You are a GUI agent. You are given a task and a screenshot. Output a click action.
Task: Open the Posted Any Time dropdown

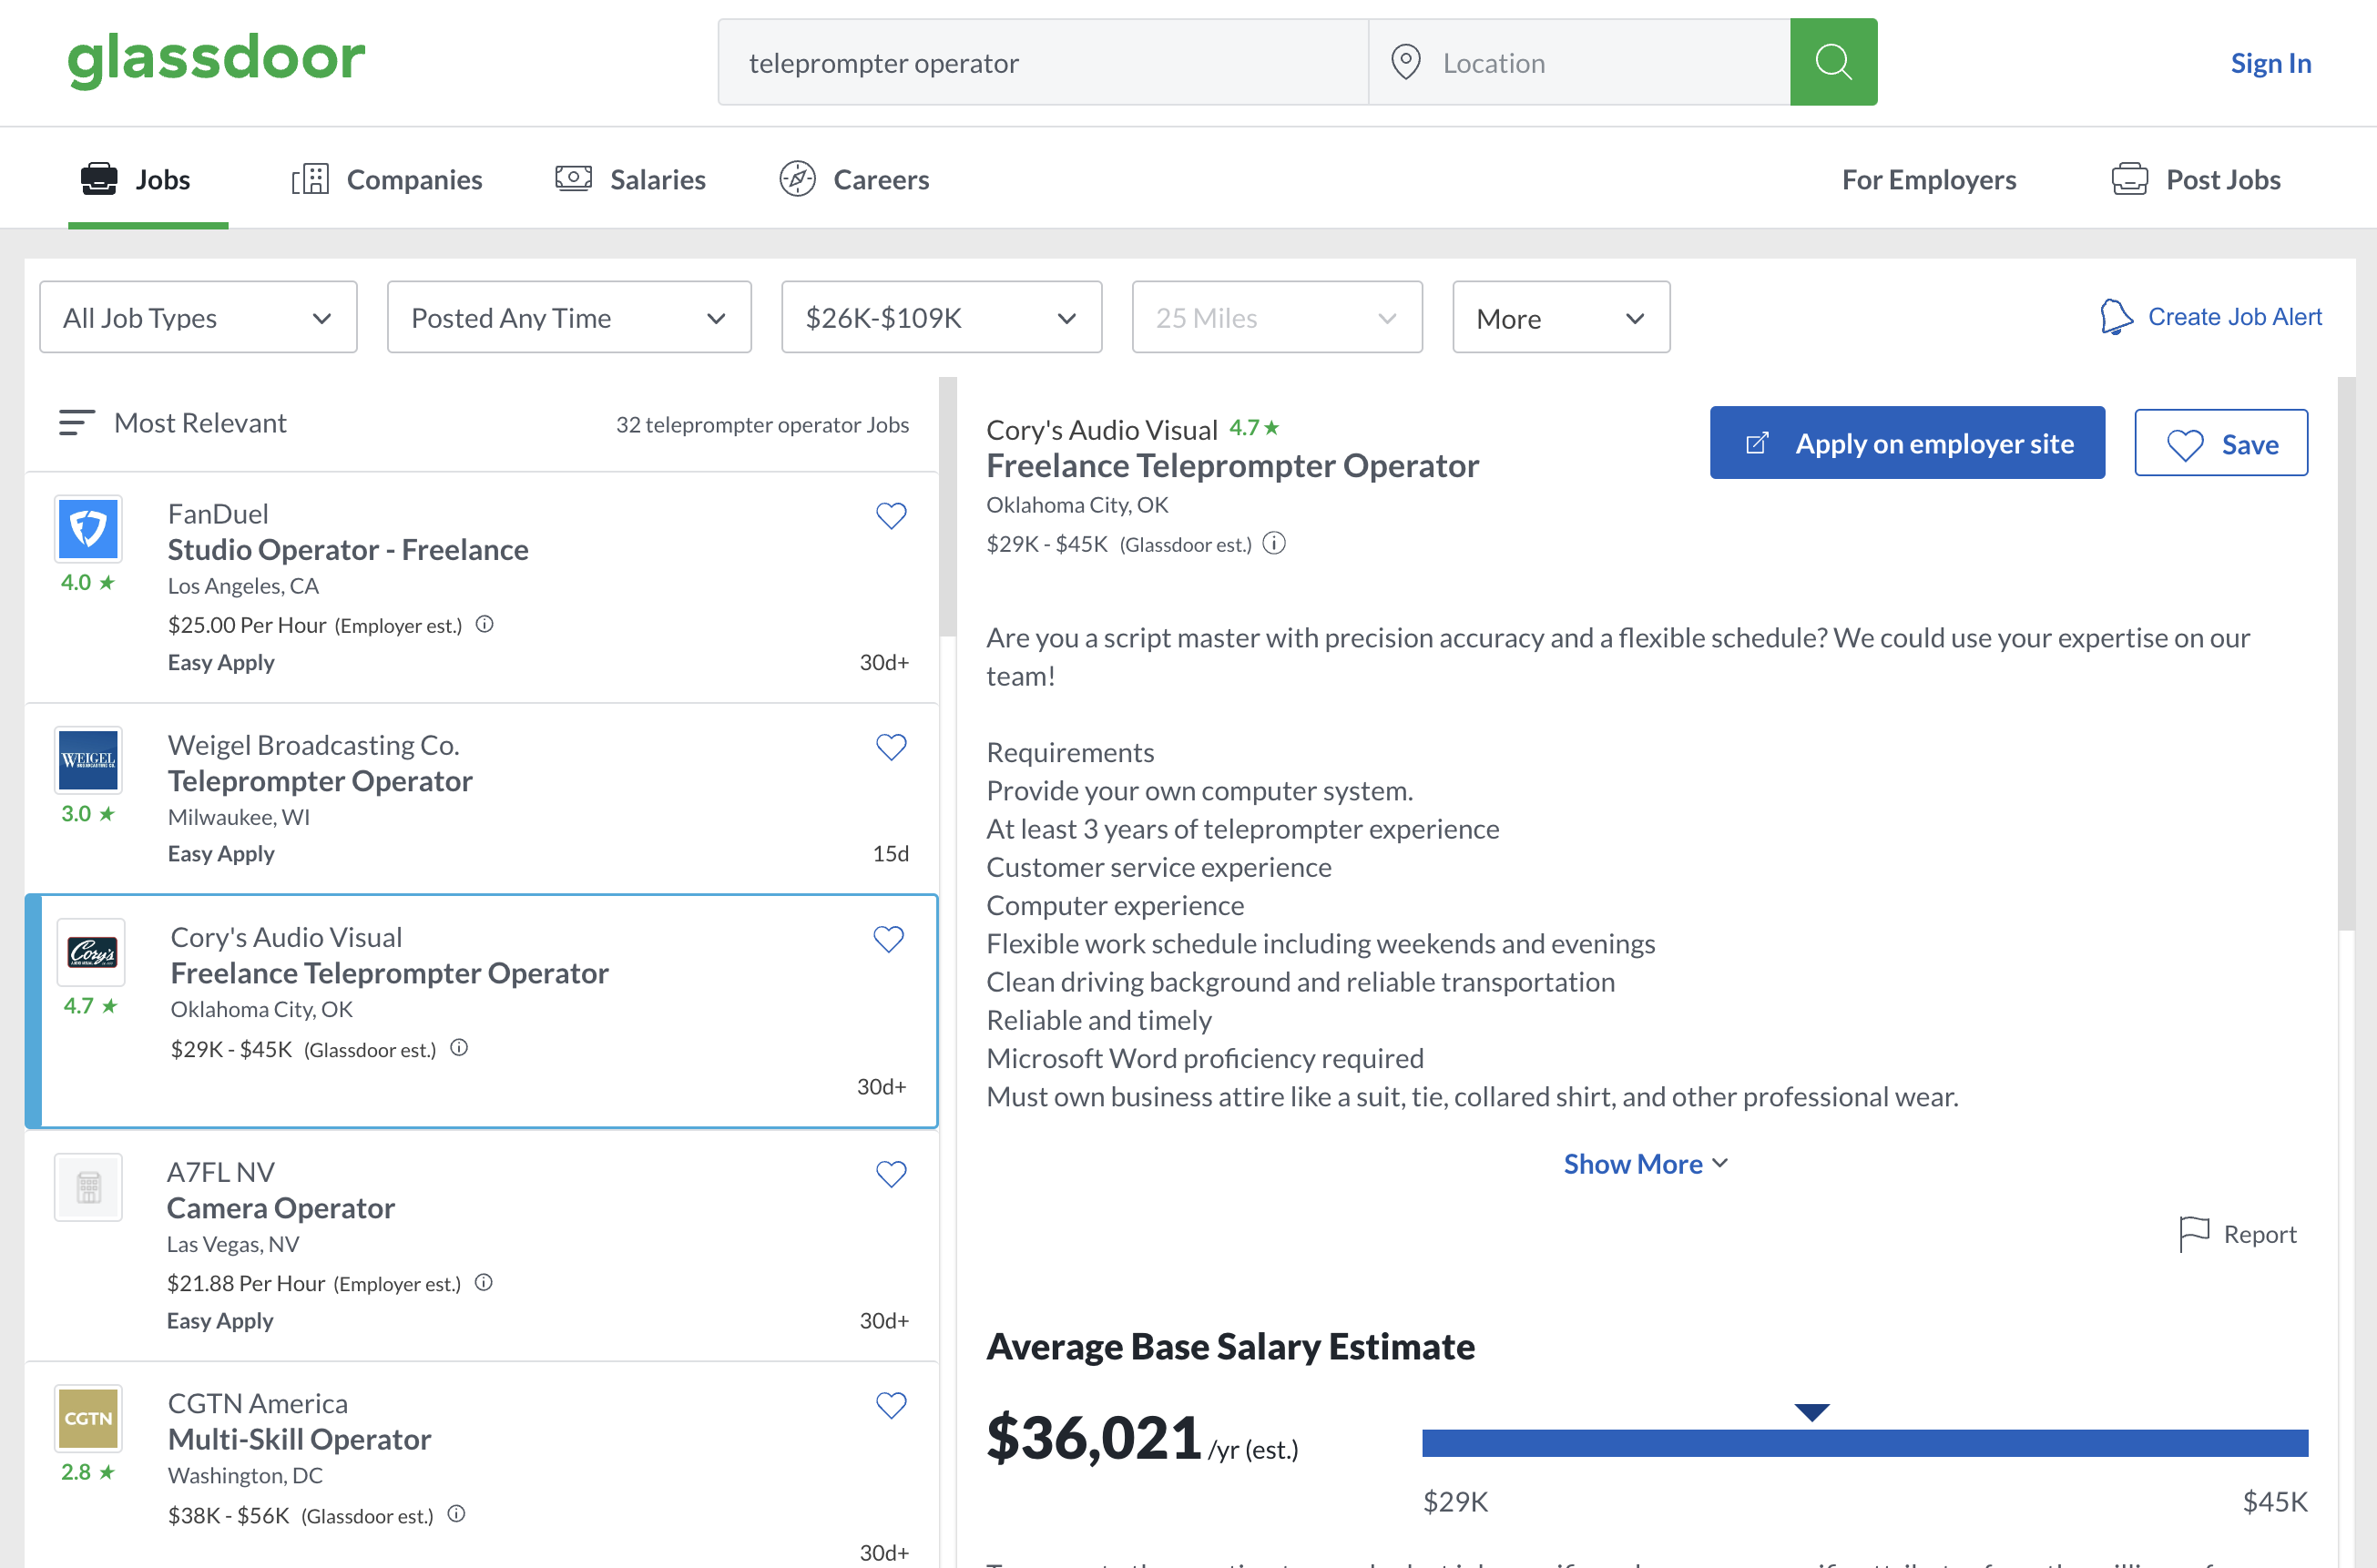pos(569,317)
